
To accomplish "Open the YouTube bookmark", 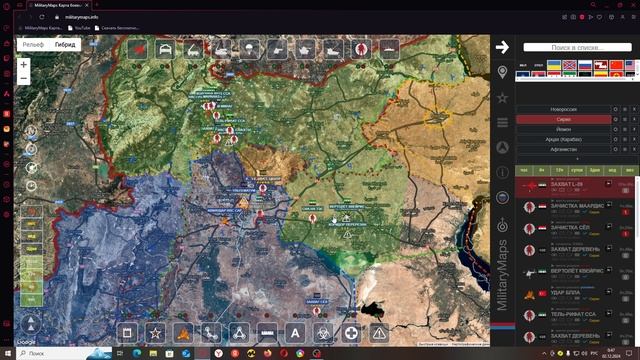I will click(79, 28).
